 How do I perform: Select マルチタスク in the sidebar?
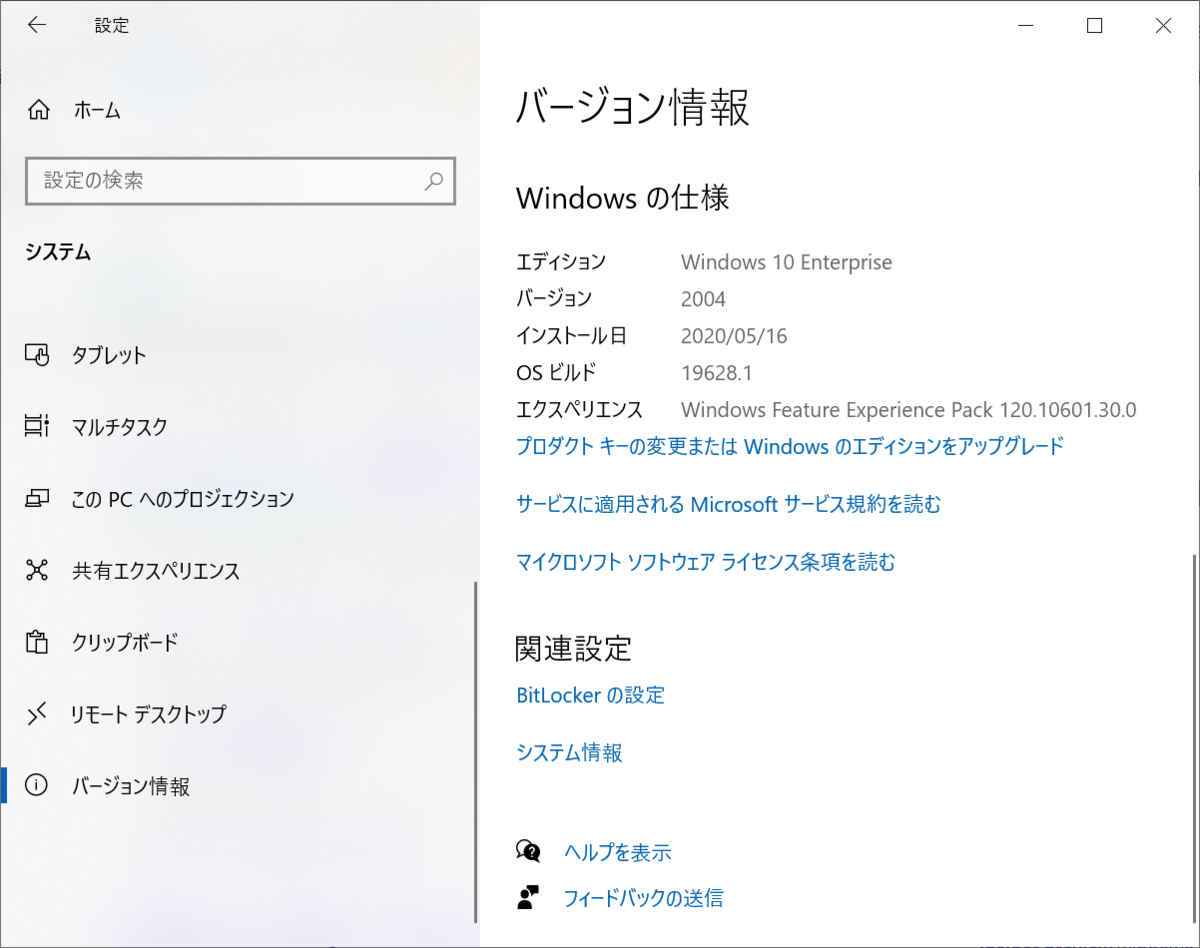pyautogui.click(x=238, y=427)
